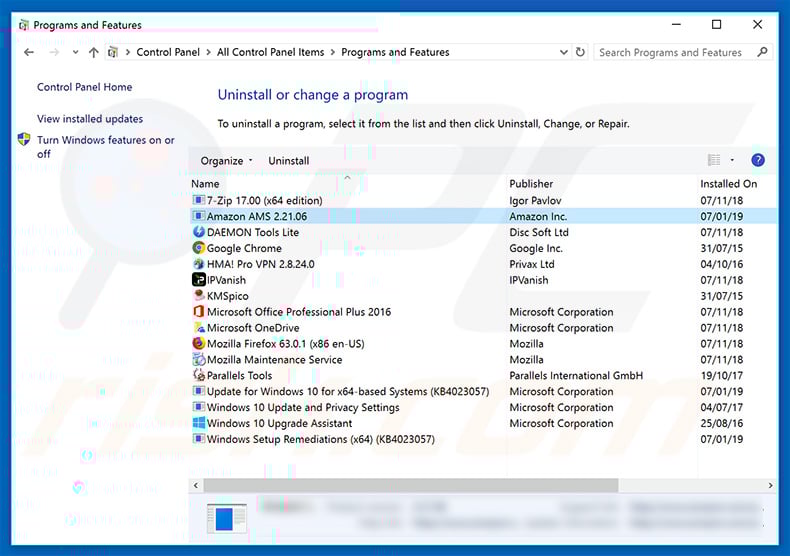Go up one level with up arrow
The width and height of the screenshot is (790, 556).
[x=93, y=52]
